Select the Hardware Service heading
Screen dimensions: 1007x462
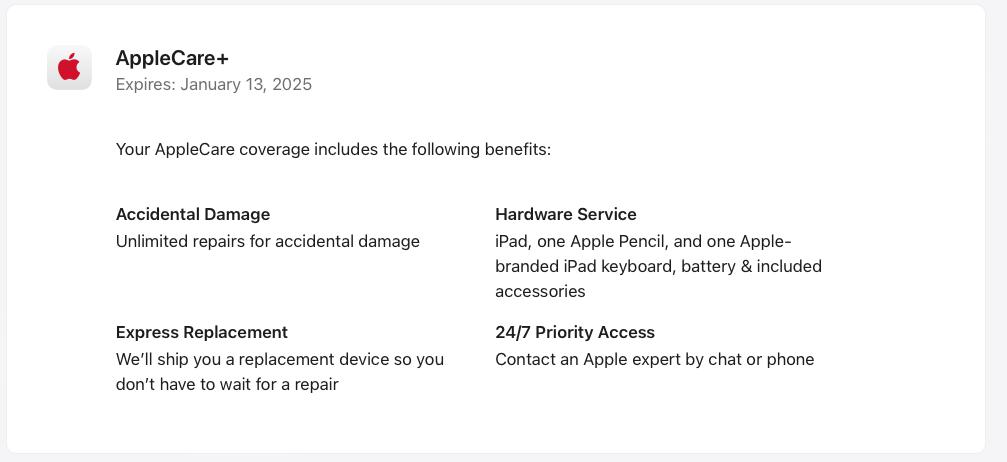pyautogui.click(x=566, y=214)
